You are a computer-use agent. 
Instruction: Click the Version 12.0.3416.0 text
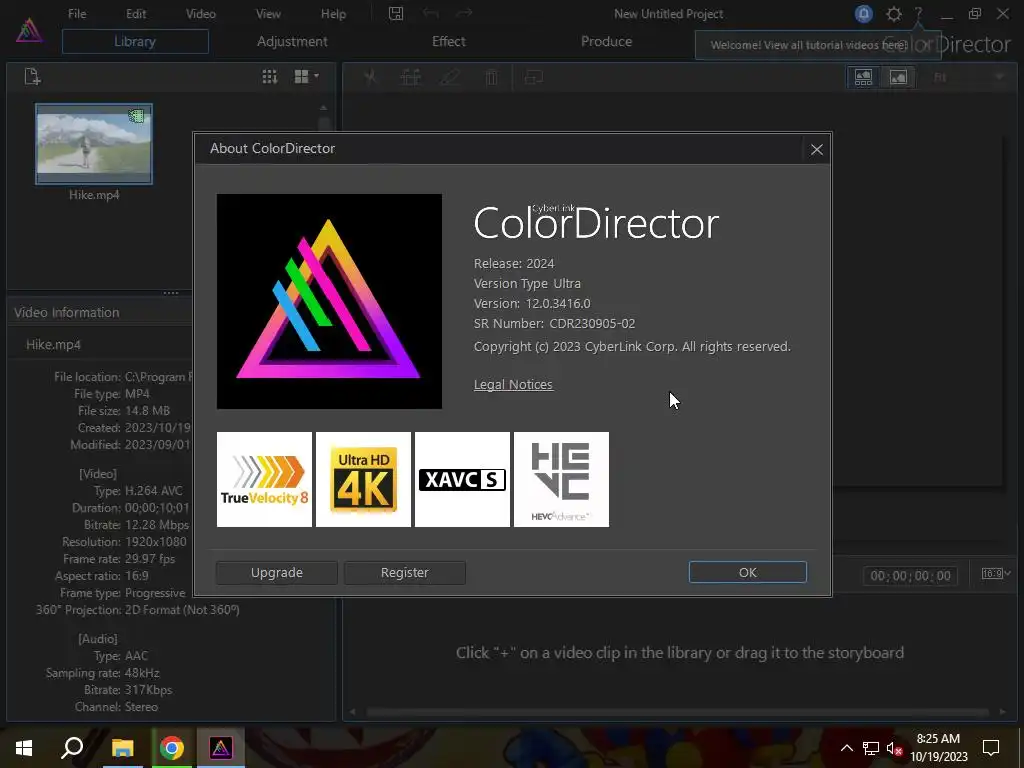click(x=532, y=304)
